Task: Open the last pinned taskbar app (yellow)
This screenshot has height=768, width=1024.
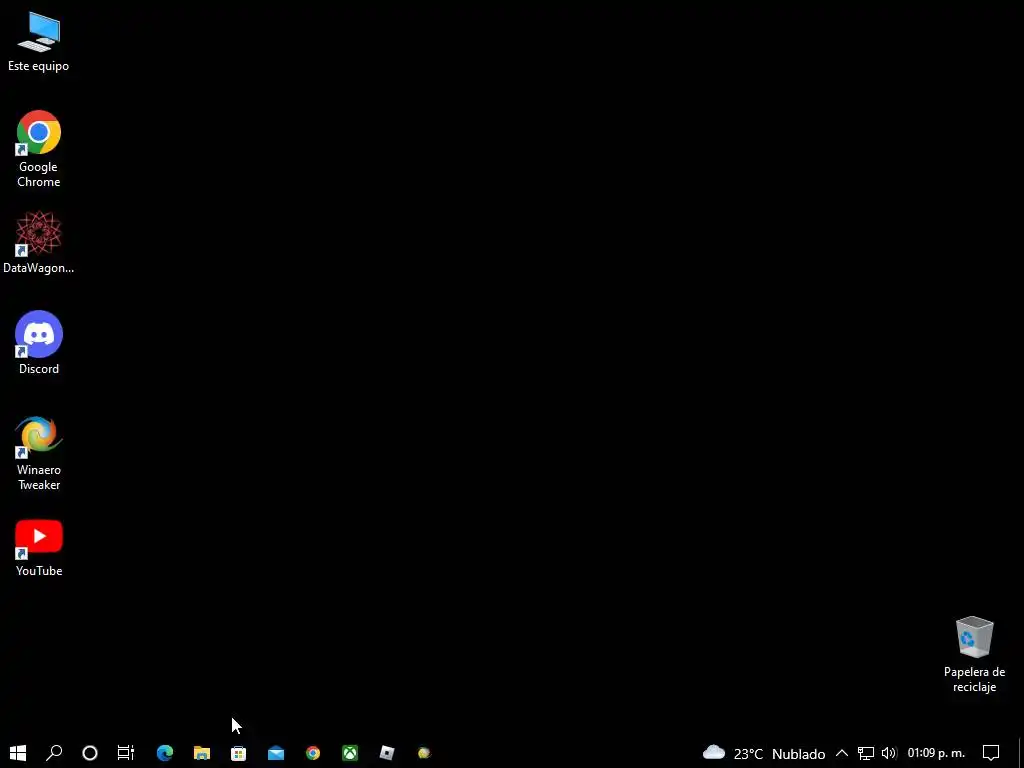Action: pos(424,753)
